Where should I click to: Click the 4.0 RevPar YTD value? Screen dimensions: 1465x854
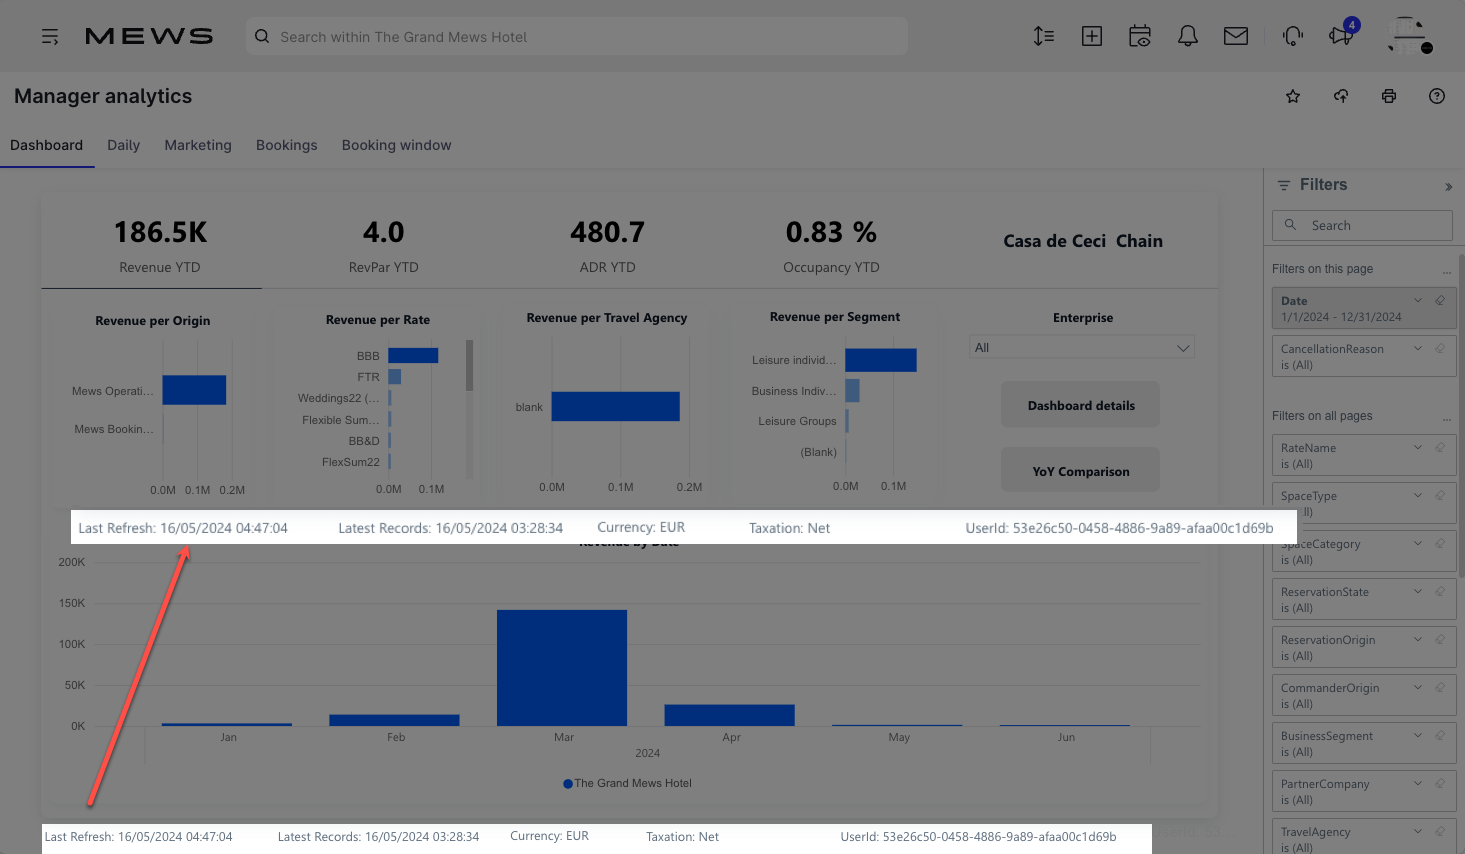click(384, 233)
